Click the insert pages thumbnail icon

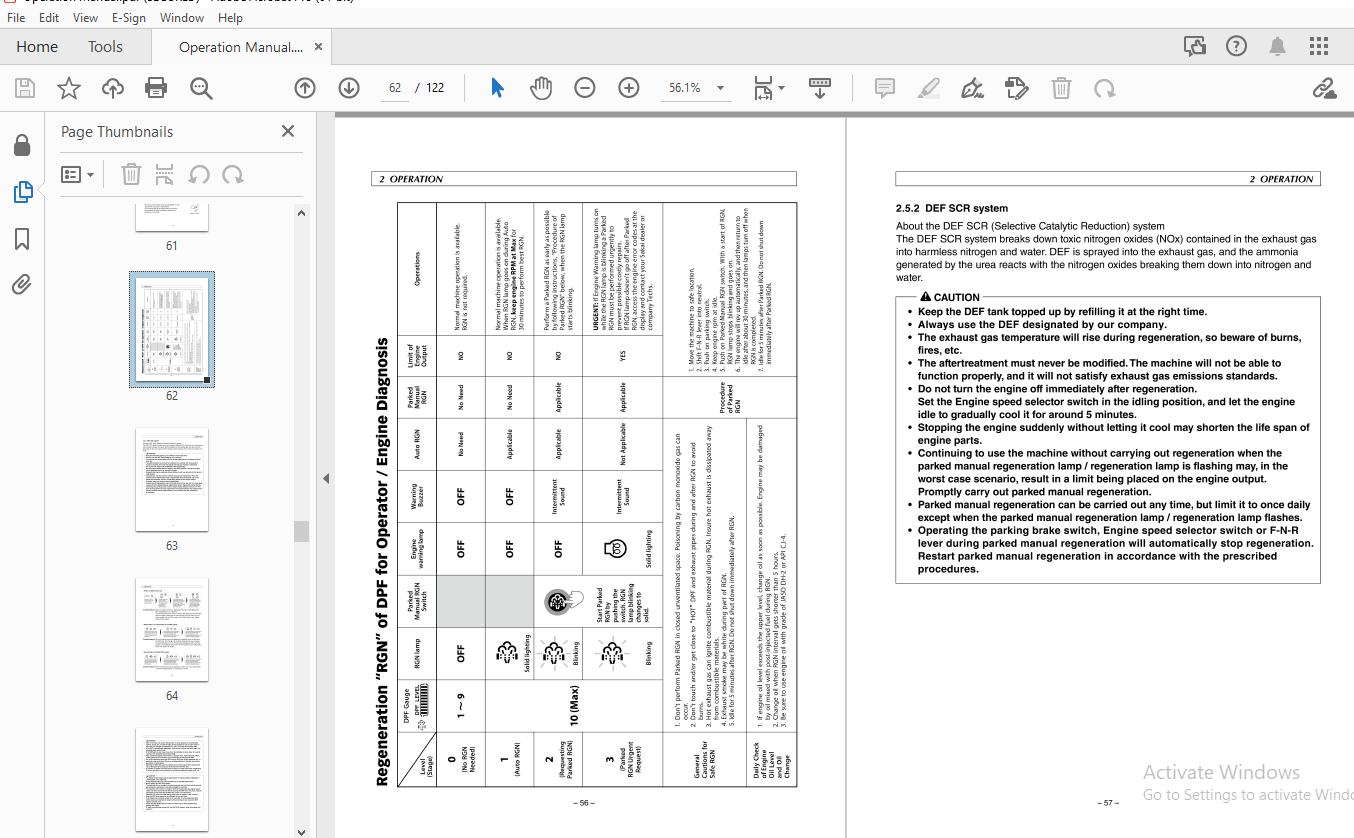(165, 175)
